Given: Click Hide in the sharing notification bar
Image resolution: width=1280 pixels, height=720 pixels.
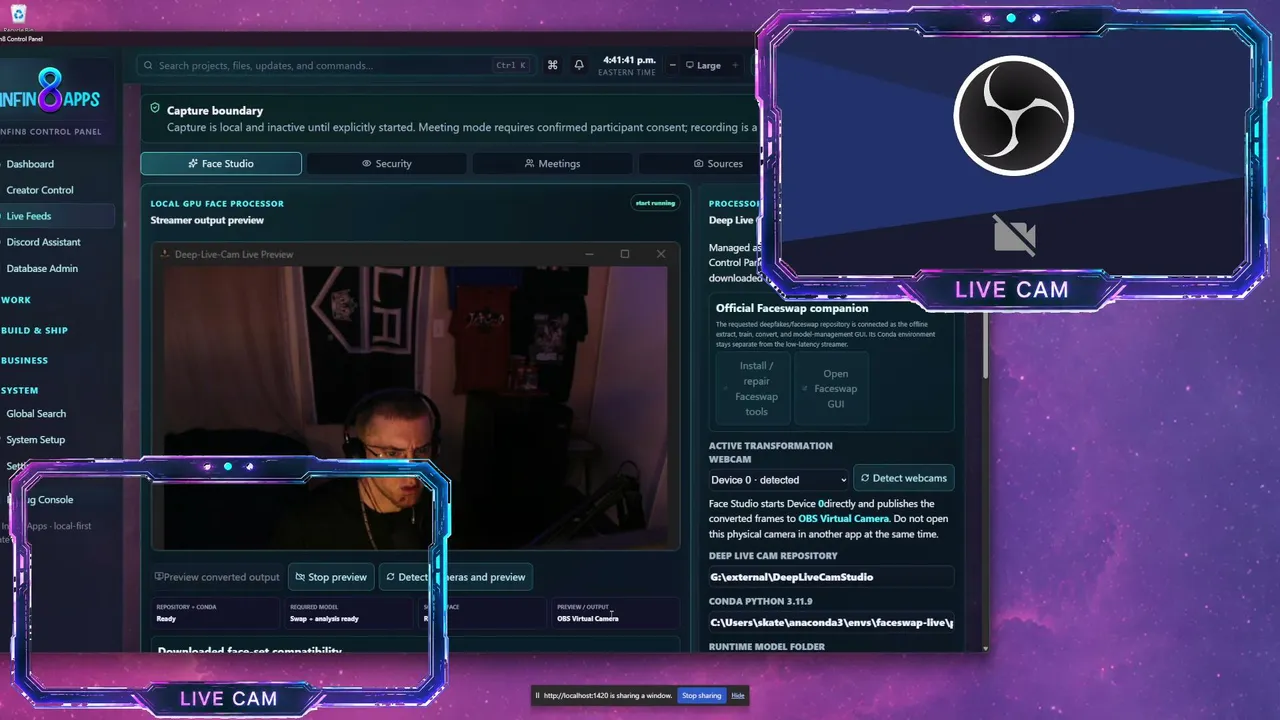Looking at the screenshot, I should (x=738, y=696).
